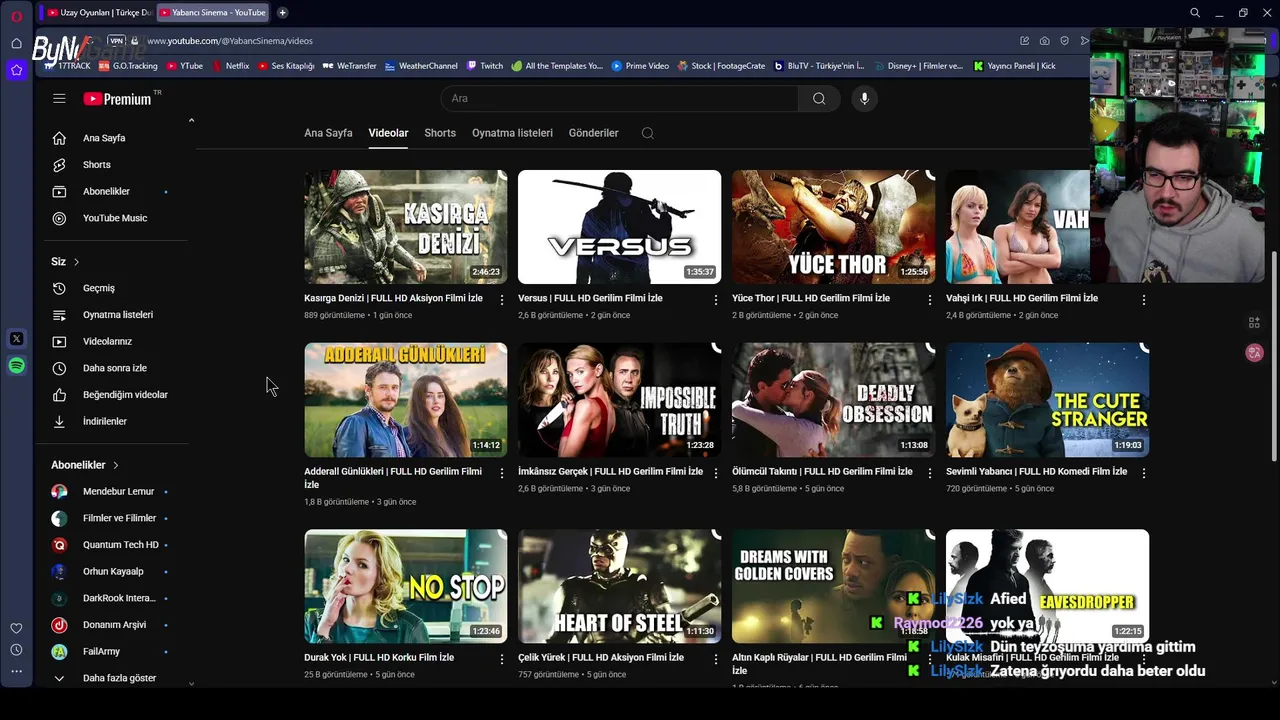The image size is (1280, 720).
Task: Open title Adderall Günlükleri FULL HD Gerilim
Action: (393, 477)
